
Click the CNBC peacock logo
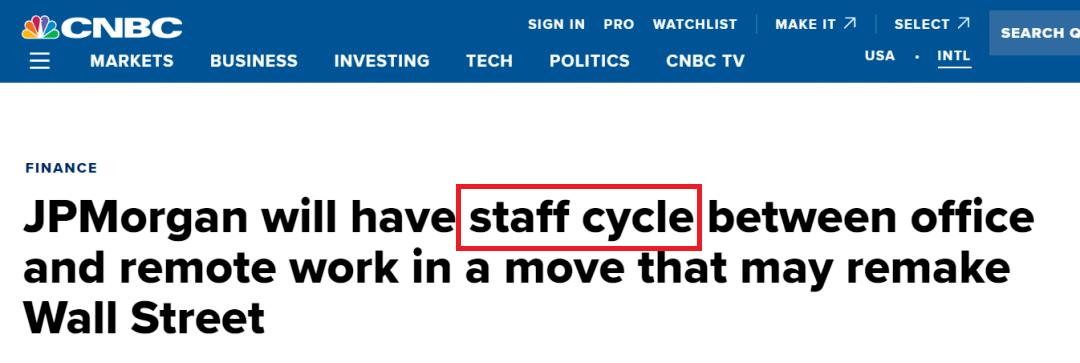(103, 28)
